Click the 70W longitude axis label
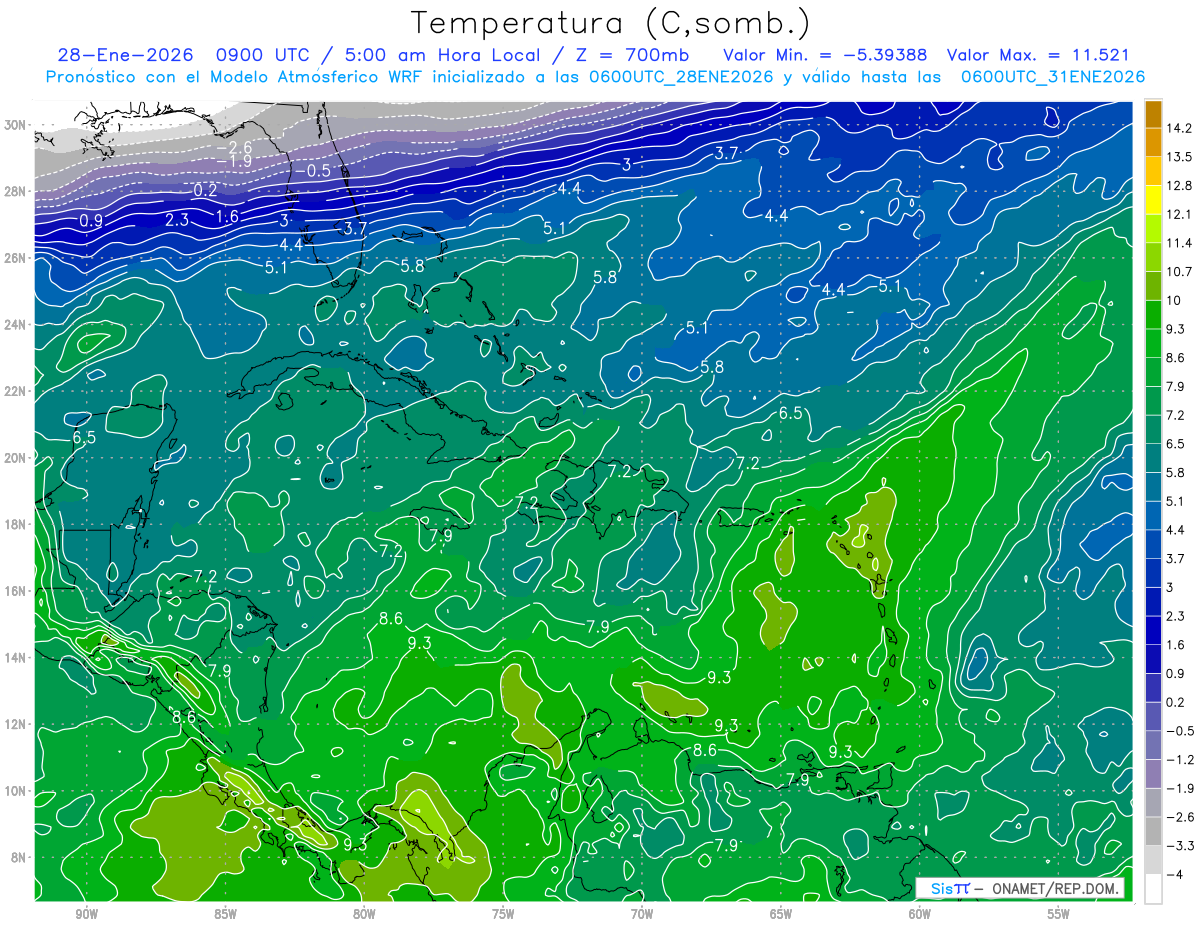This screenshot has width=1200, height=927. [x=642, y=913]
